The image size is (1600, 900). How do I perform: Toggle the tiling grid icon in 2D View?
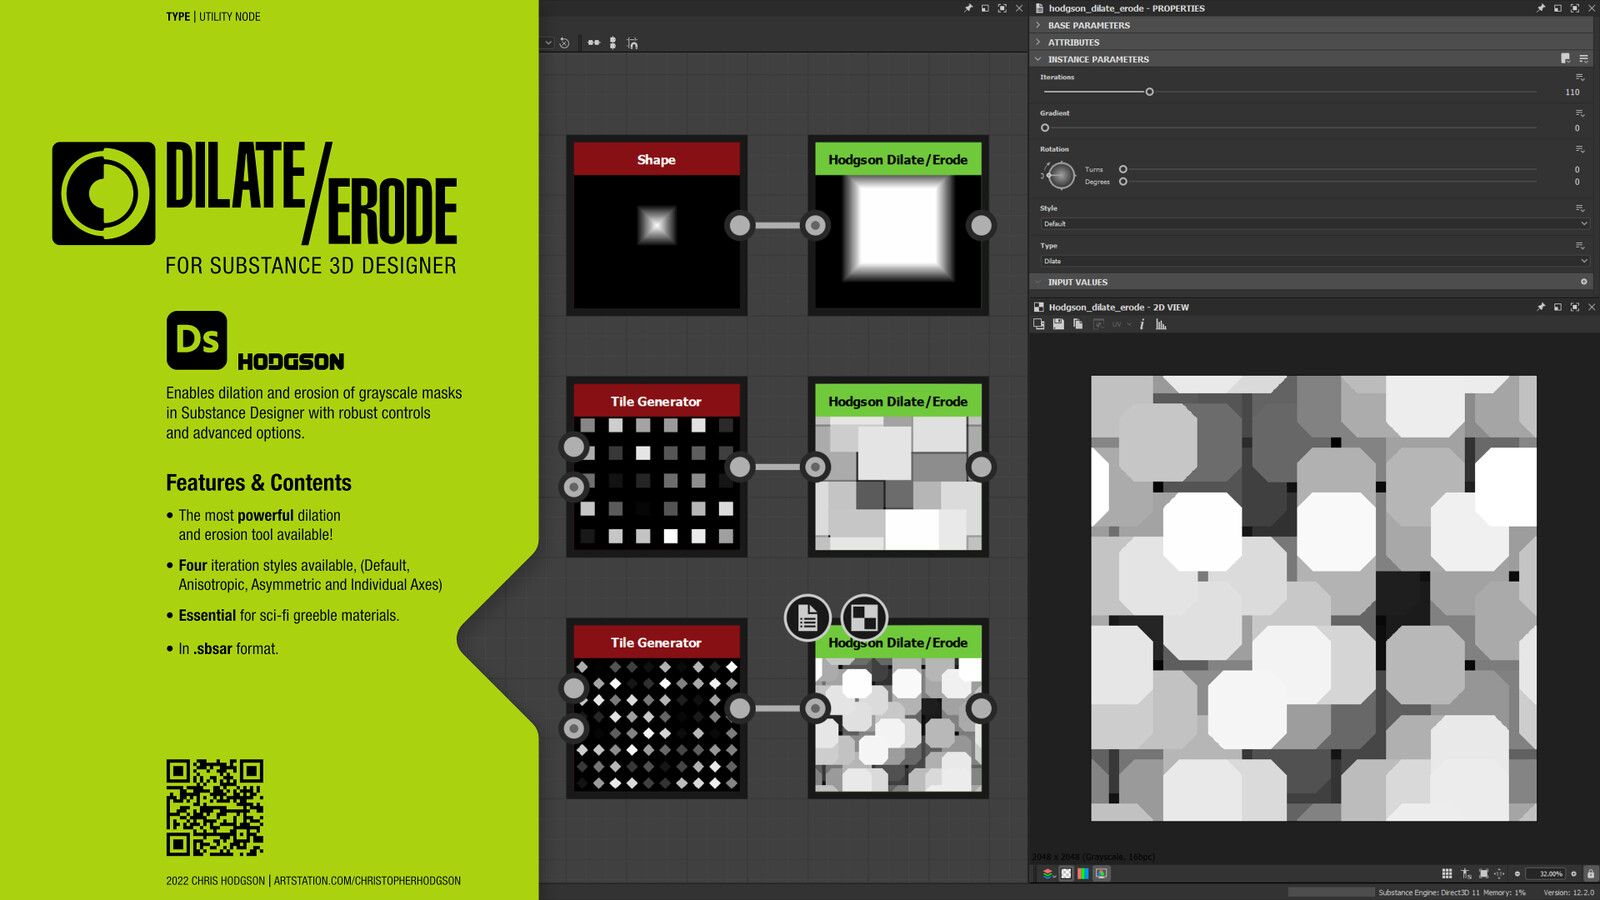click(1447, 873)
